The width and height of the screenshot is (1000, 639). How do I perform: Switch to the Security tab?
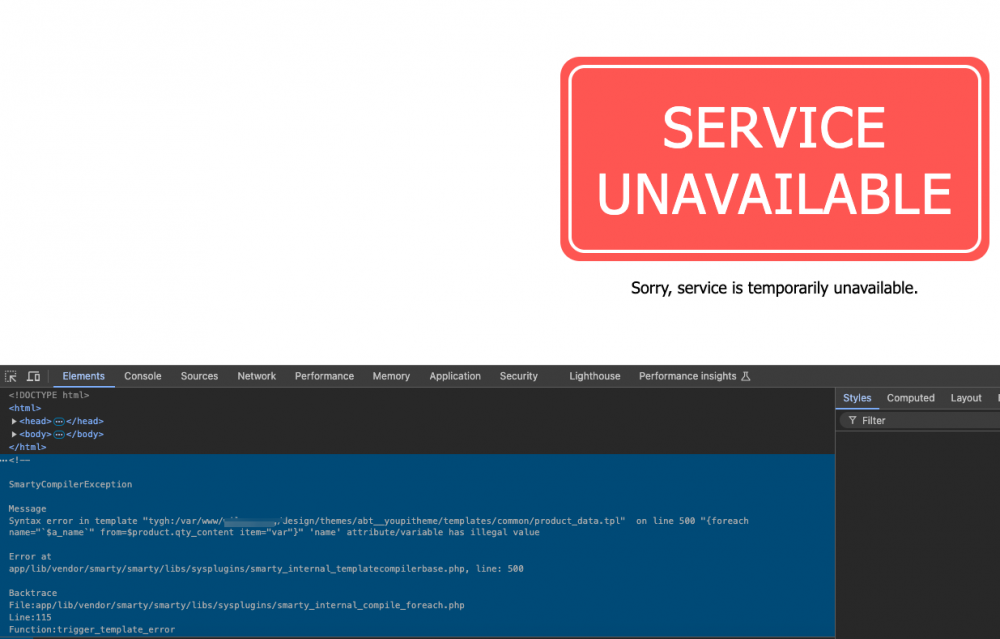coord(518,376)
